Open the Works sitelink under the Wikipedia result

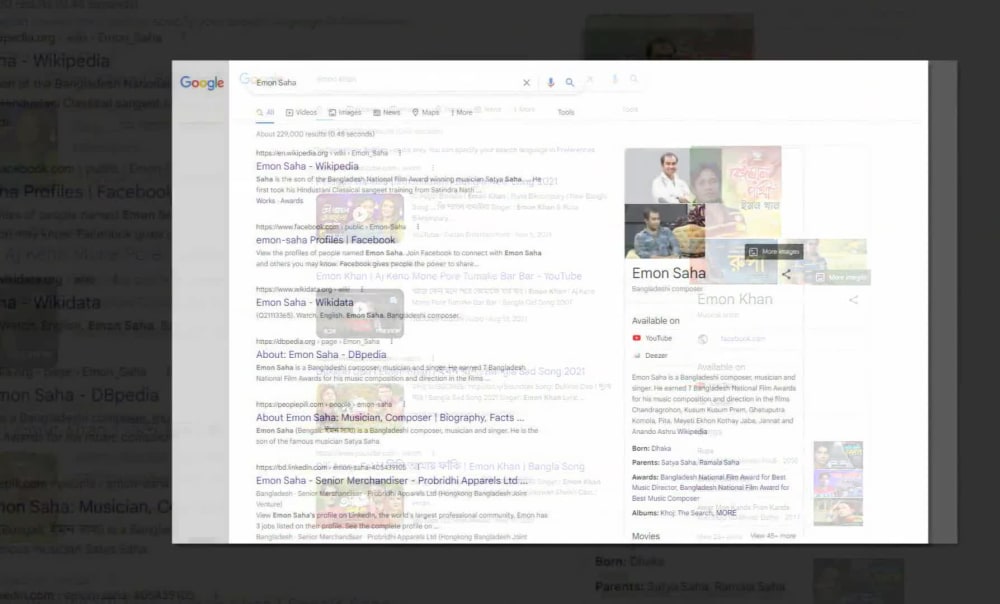266,200
